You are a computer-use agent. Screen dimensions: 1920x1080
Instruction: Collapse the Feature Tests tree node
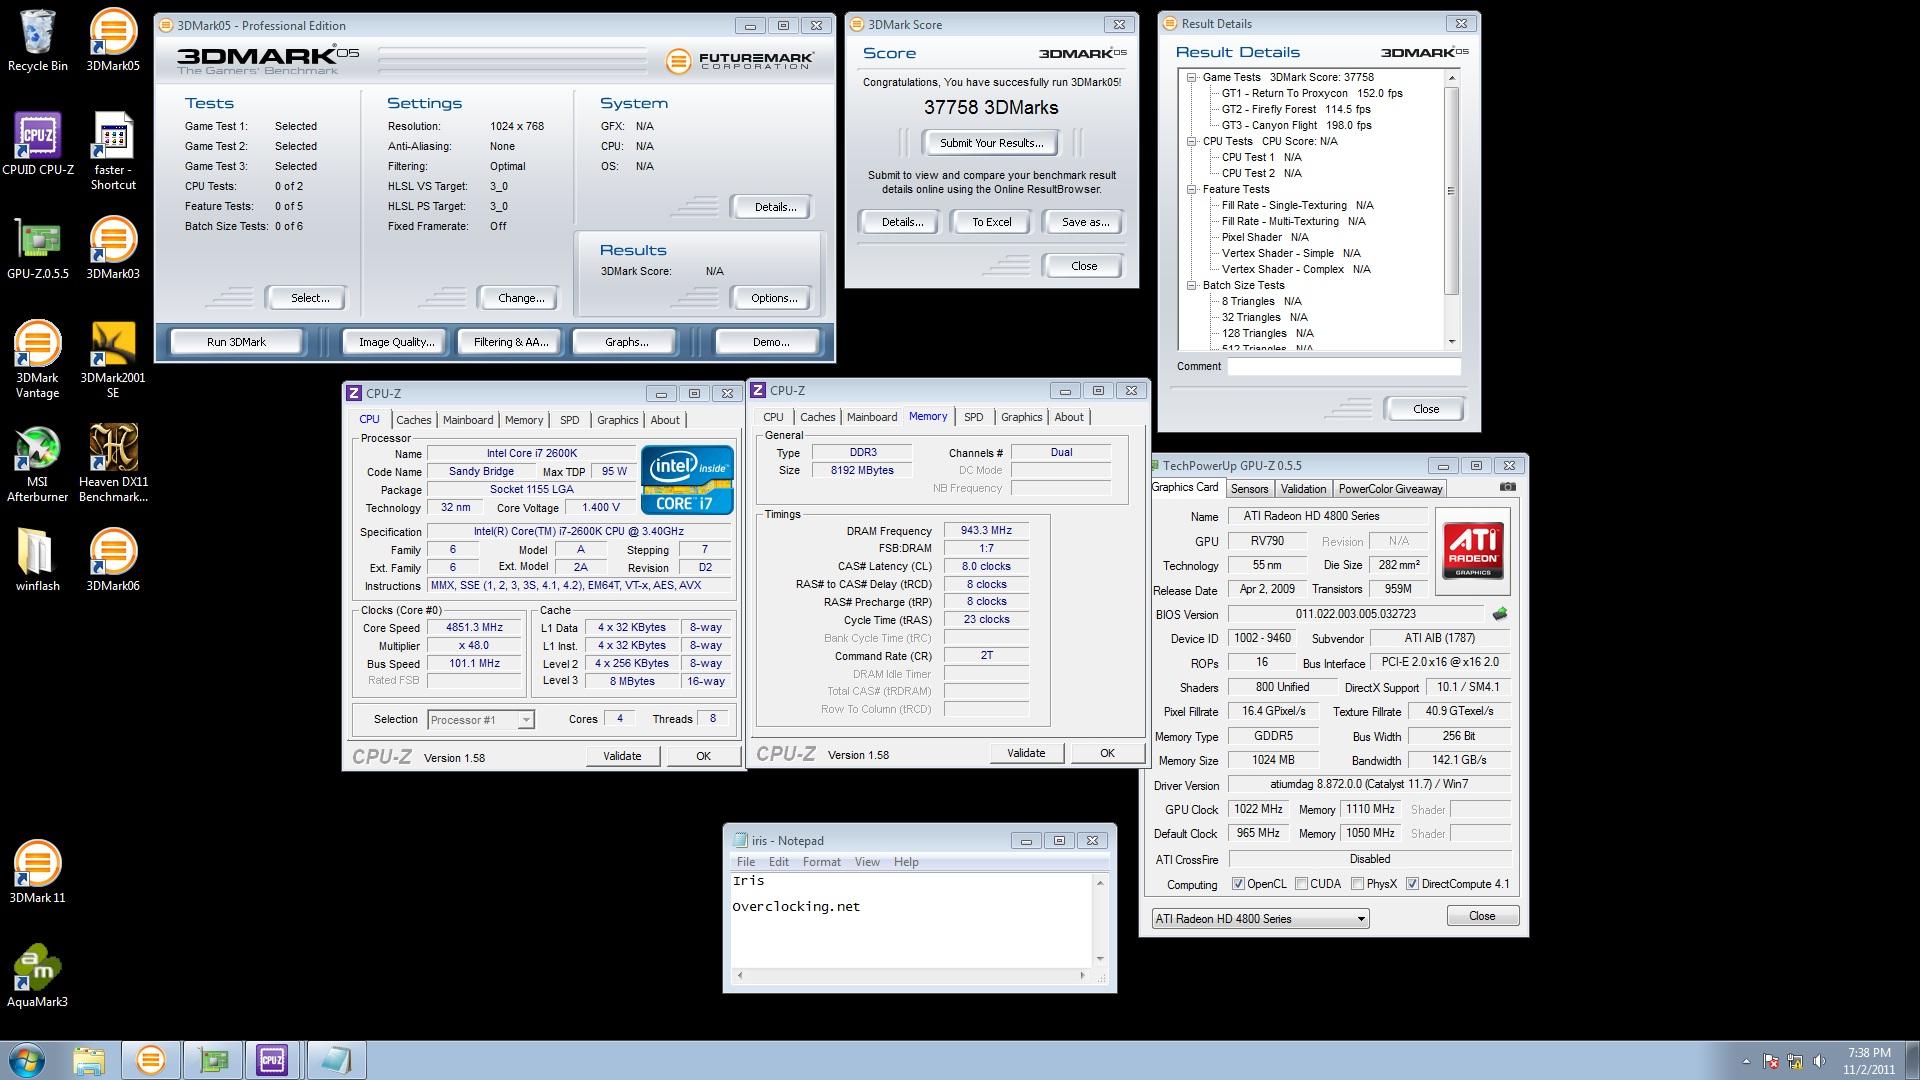click(1192, 189)
